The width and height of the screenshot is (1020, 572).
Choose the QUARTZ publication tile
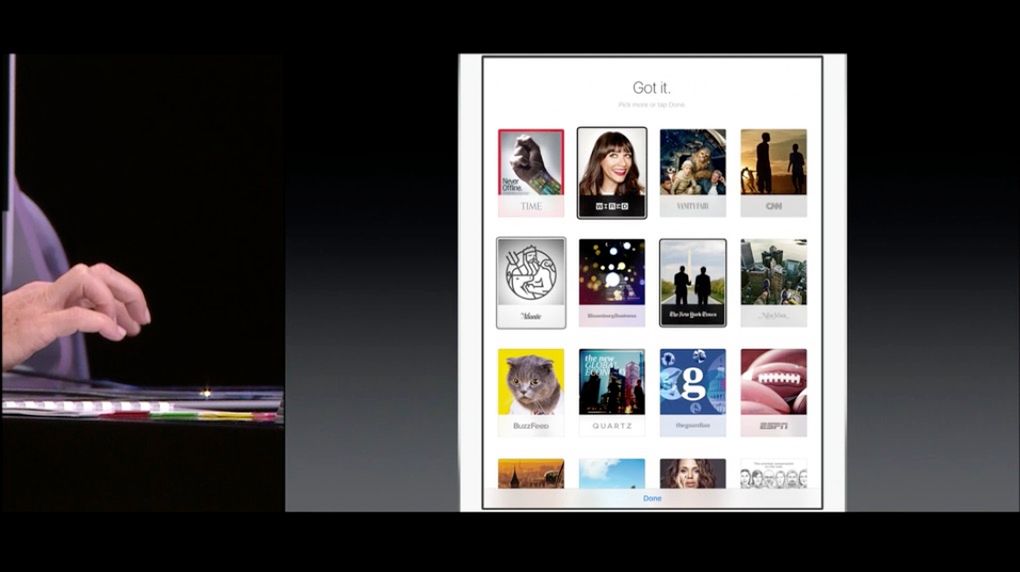click(x=611, y=392)
